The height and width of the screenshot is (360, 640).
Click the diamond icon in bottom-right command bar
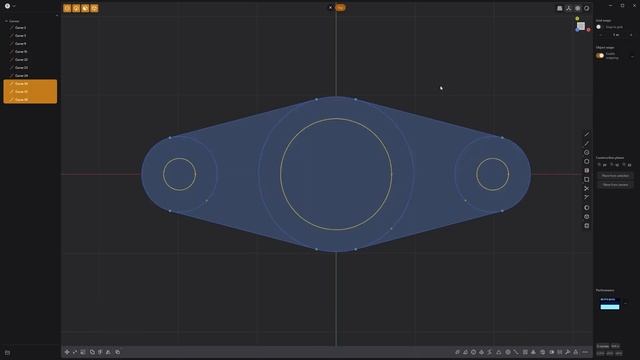tap(482, 352)
